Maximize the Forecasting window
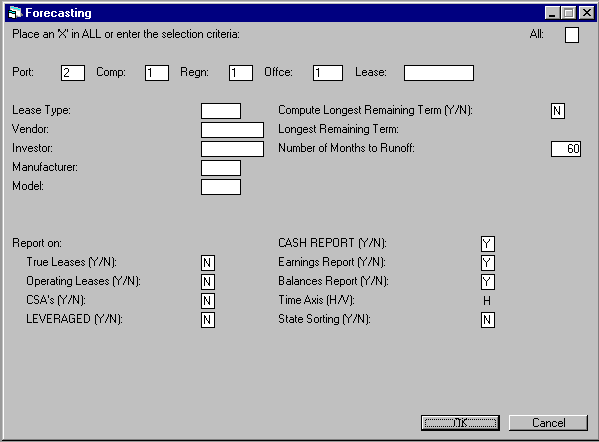The width and height of the screenshot is (599, 442). [569, 13]
